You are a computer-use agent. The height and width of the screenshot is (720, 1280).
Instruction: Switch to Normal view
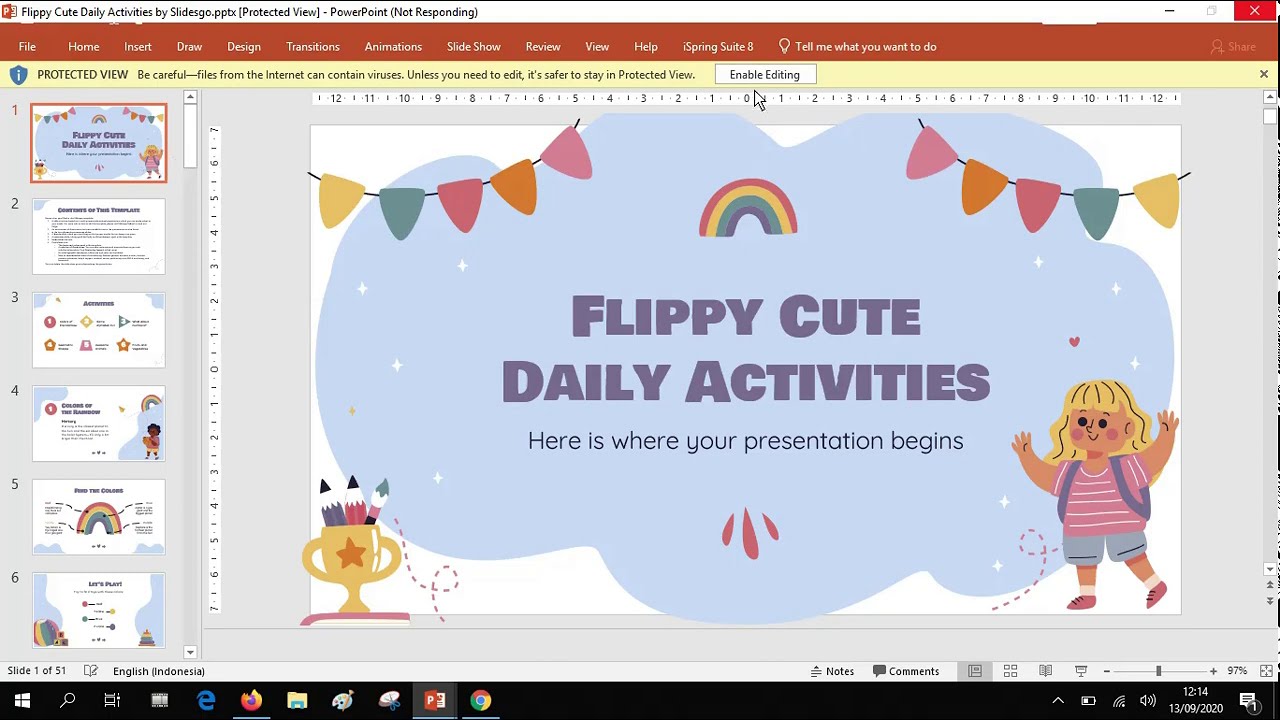[975, 671]
